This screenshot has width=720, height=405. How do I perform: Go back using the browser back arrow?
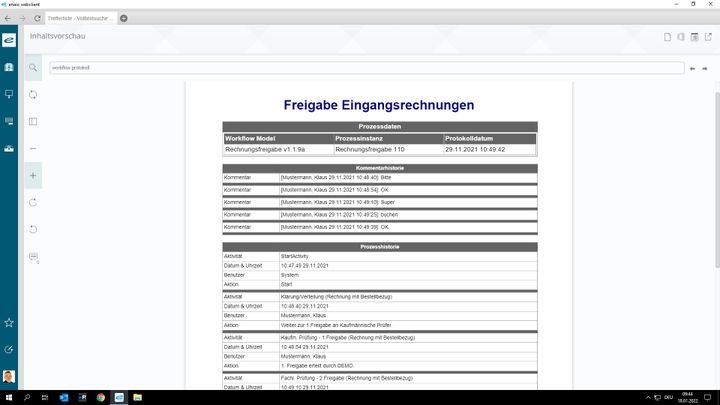pos(8,18)
